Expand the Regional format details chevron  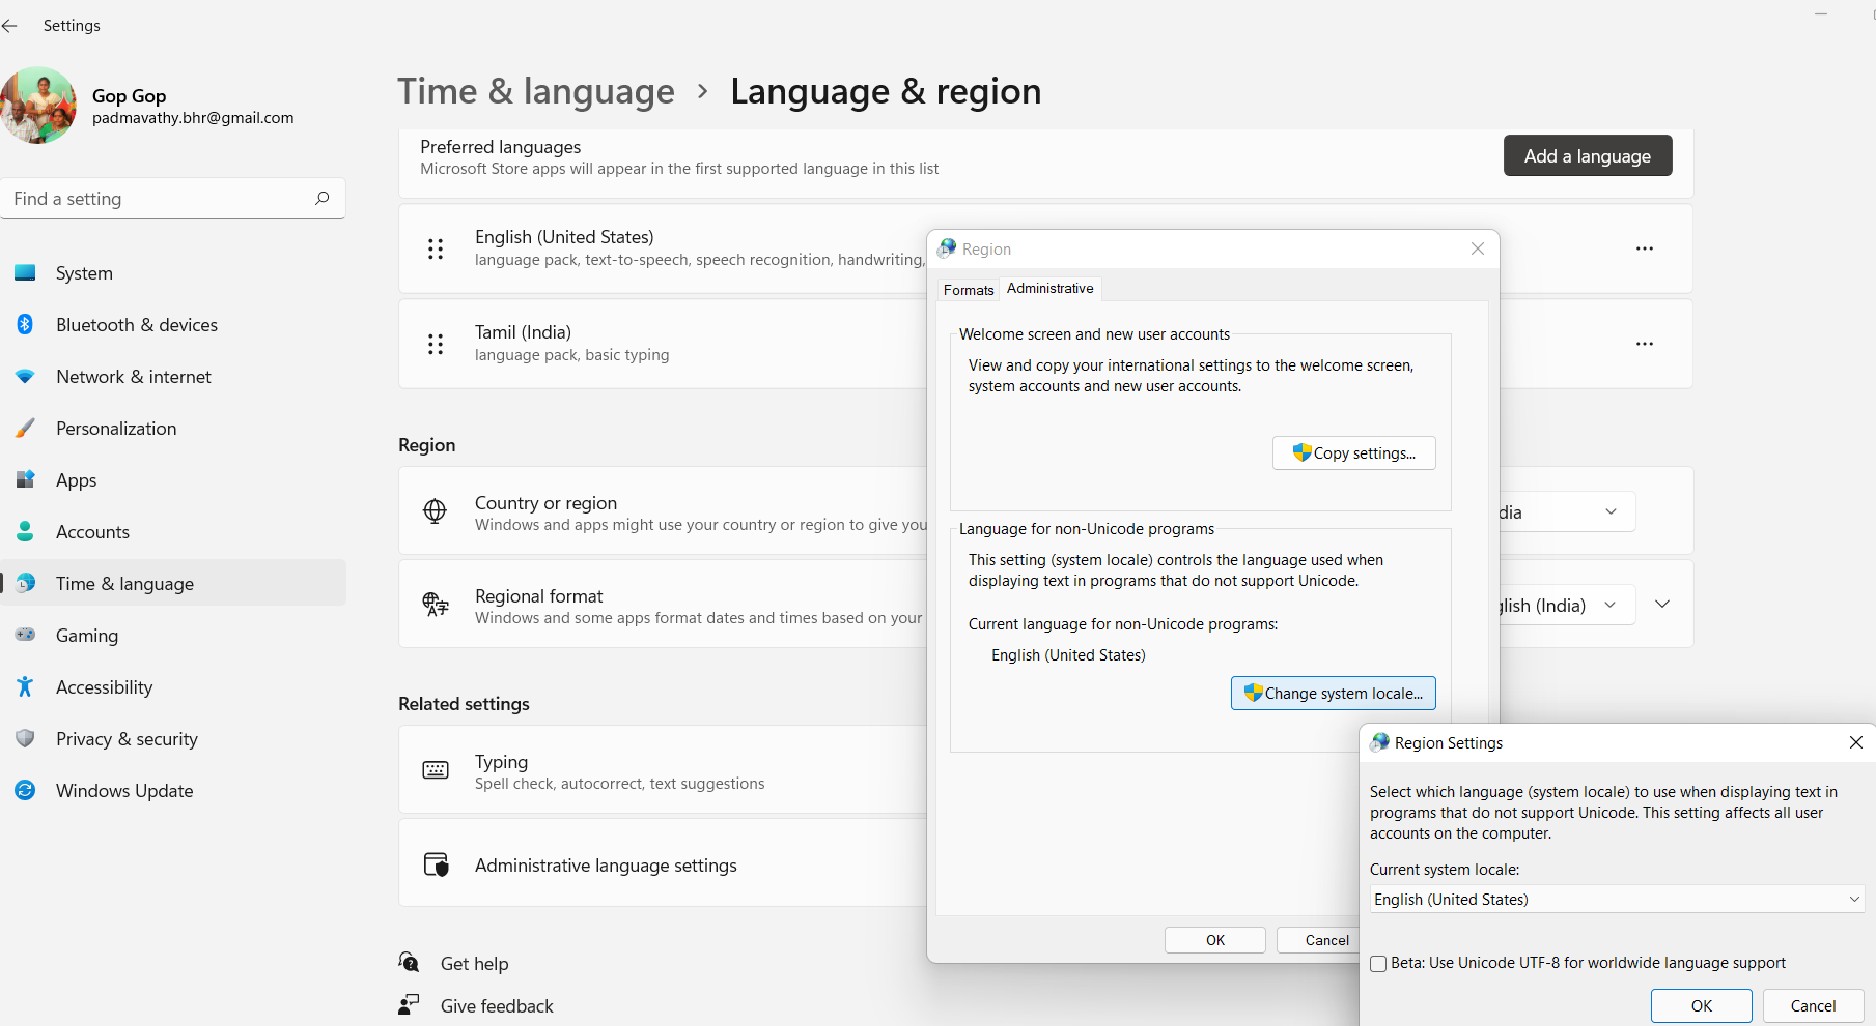click(x=1662, y=604)
